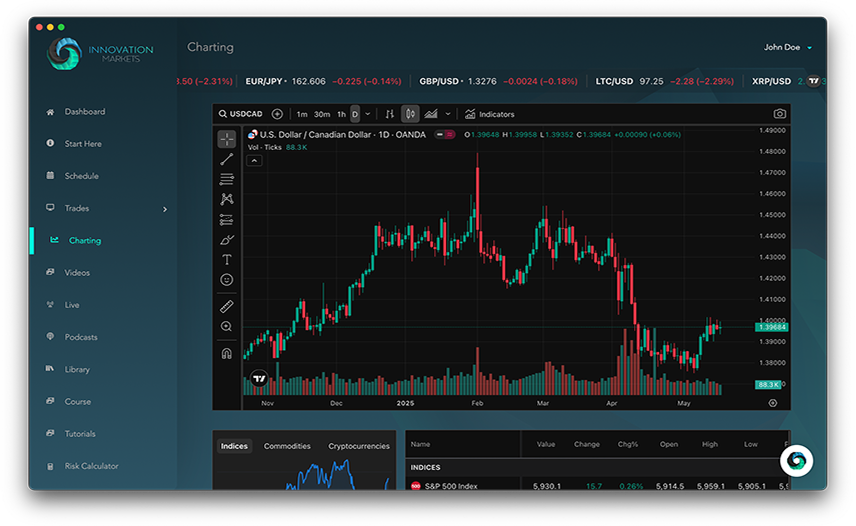856x526 pixels.
Task: Choose the text annotation tool
Action: tap(227, 260)
